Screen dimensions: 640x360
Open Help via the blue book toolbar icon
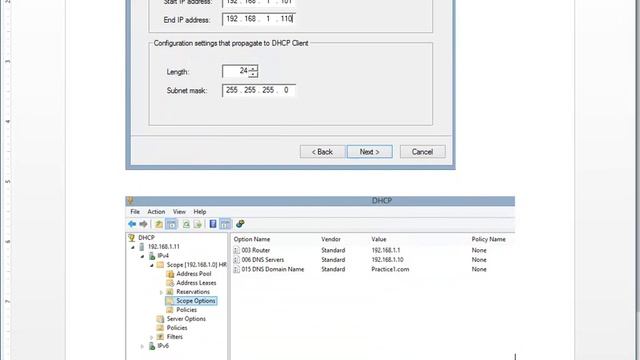[x=213, y=224]
